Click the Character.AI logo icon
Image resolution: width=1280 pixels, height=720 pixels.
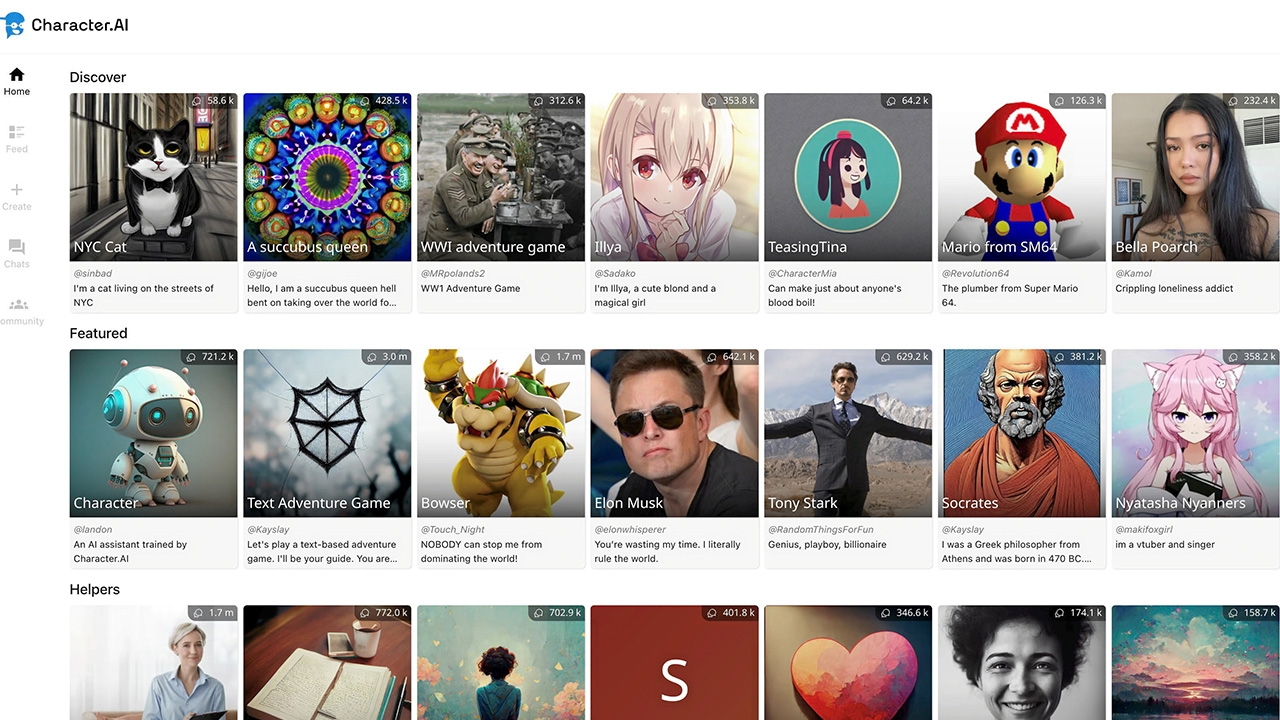(x=14, y=25)
